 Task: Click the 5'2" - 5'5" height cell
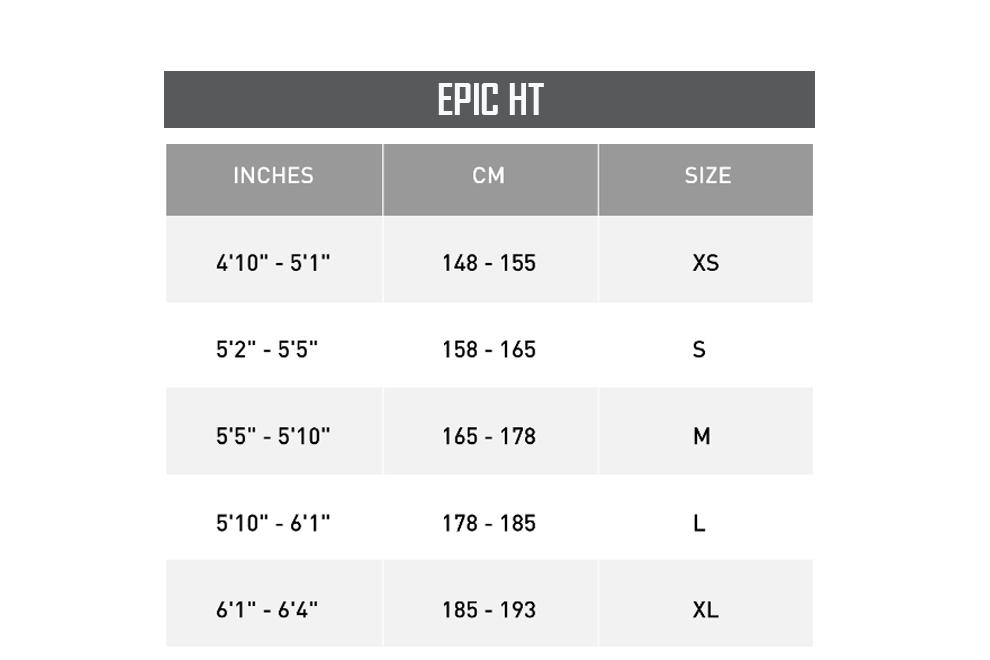(x=274, y=345)
